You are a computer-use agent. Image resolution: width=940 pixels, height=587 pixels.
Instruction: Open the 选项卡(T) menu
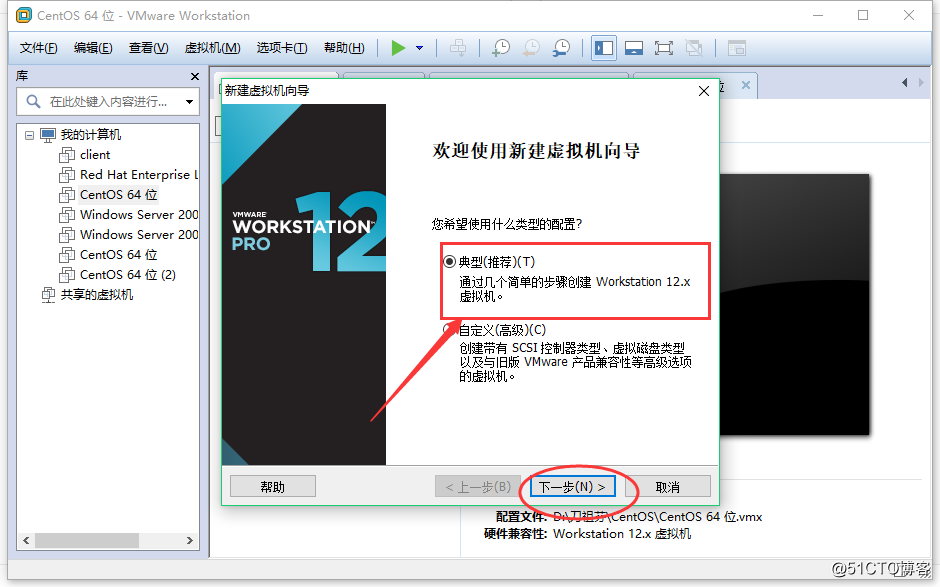(x=282, y=48)
